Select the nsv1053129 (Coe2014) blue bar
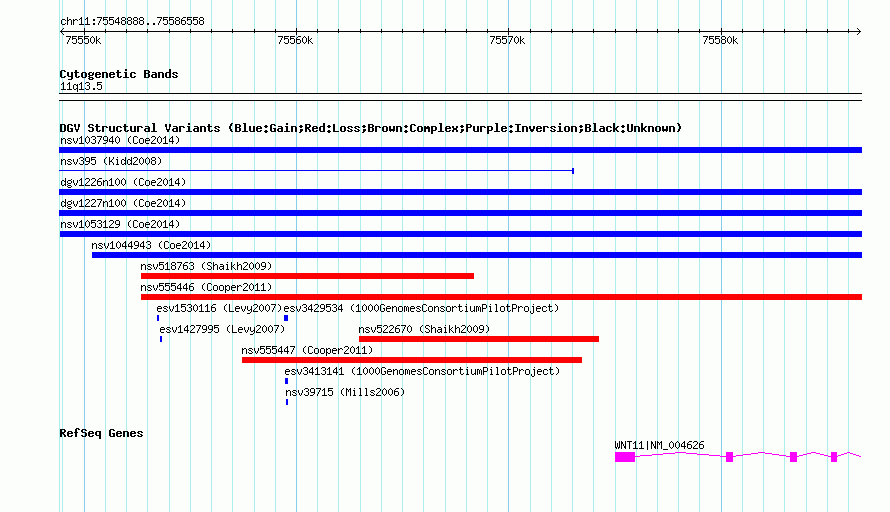This screenshot has width=890, height=512. (x=460, y=234)
